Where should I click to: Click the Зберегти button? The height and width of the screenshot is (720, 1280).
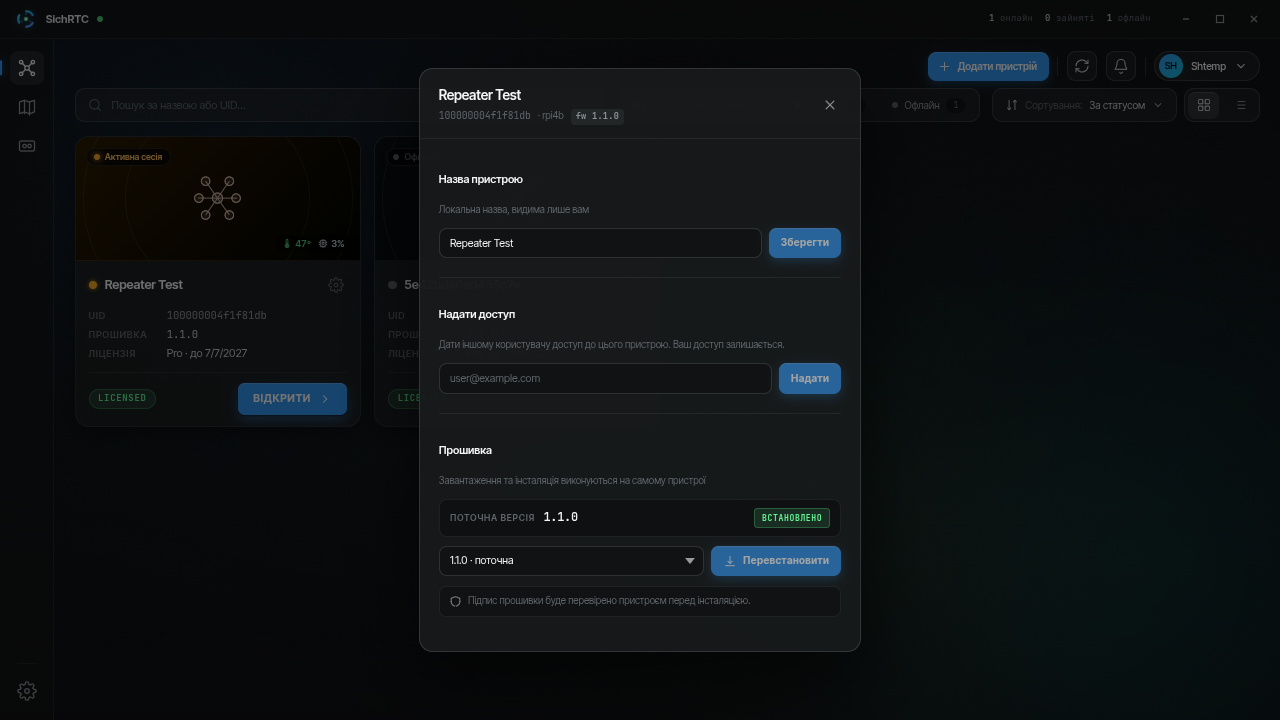[805, 243]
